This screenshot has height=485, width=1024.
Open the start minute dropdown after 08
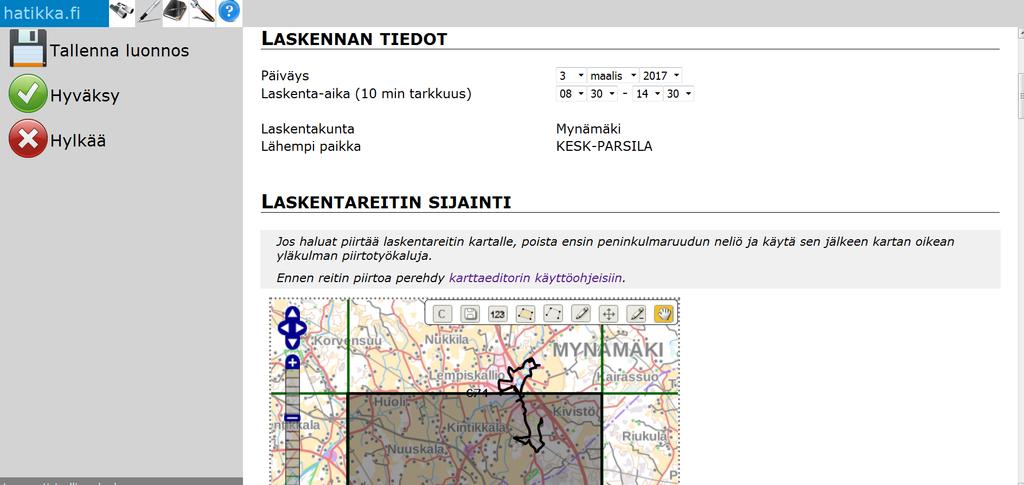tap(602, 94)
